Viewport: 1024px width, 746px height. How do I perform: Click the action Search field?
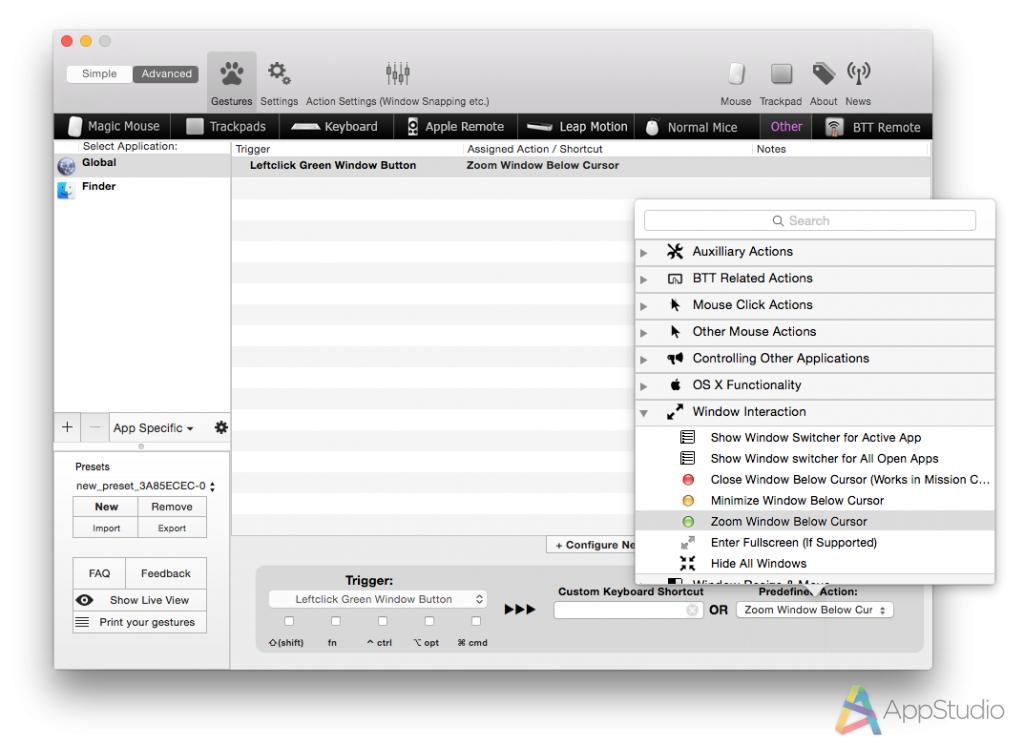809,221
